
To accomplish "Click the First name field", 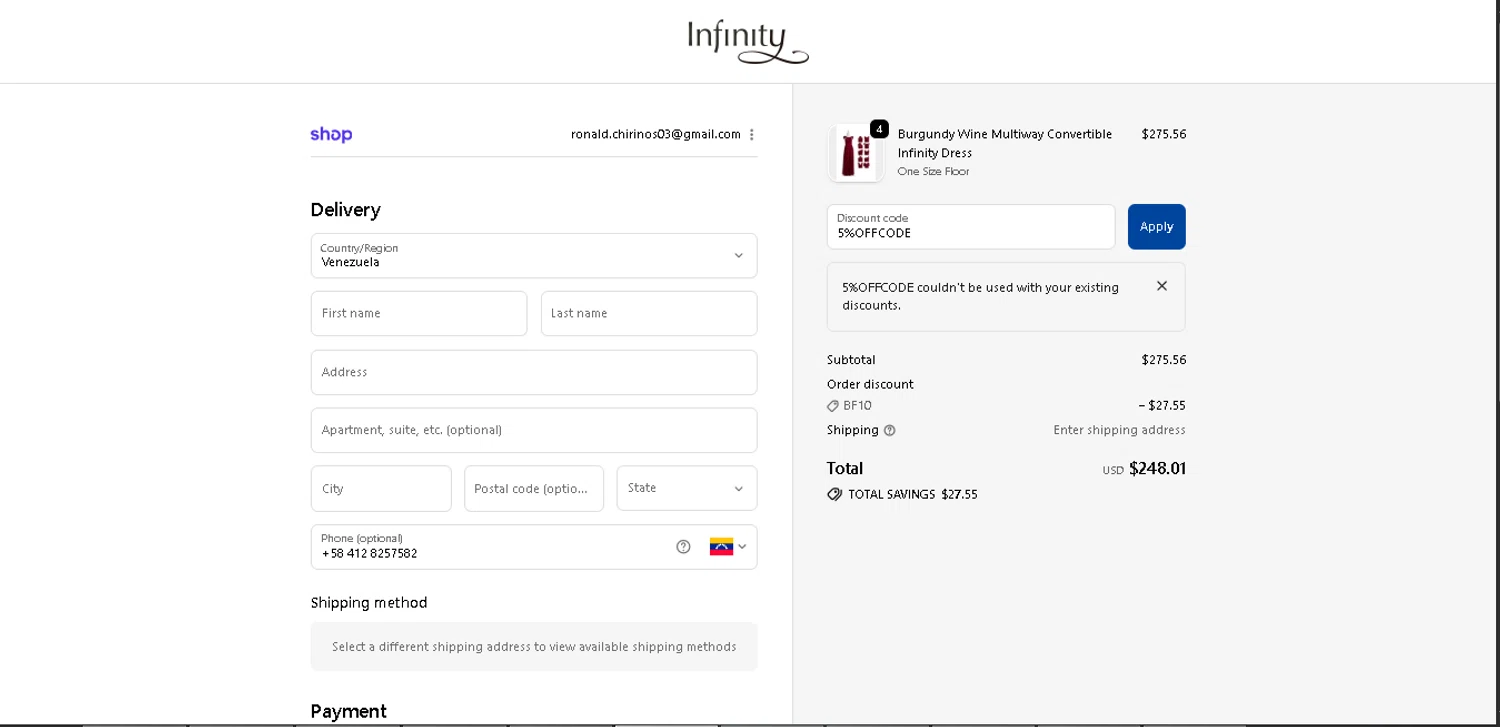I will [x=419, y=314].
